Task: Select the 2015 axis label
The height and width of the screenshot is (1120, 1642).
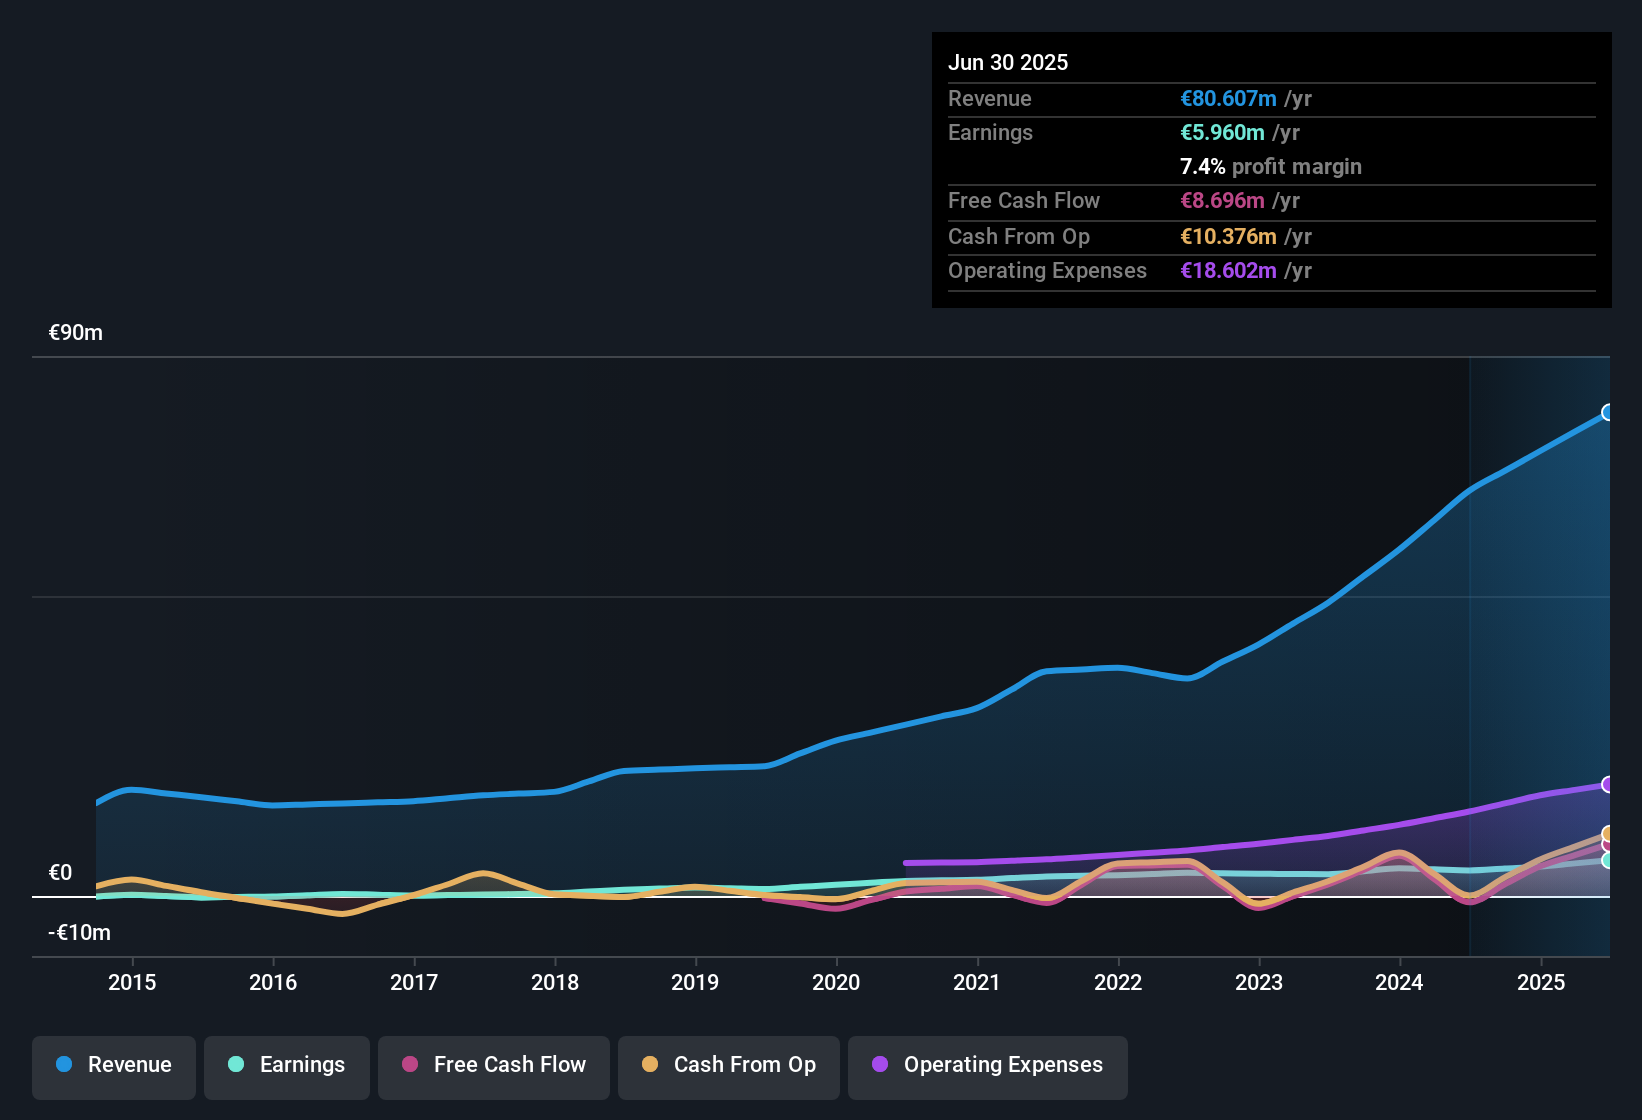Action: coord(134,983)
